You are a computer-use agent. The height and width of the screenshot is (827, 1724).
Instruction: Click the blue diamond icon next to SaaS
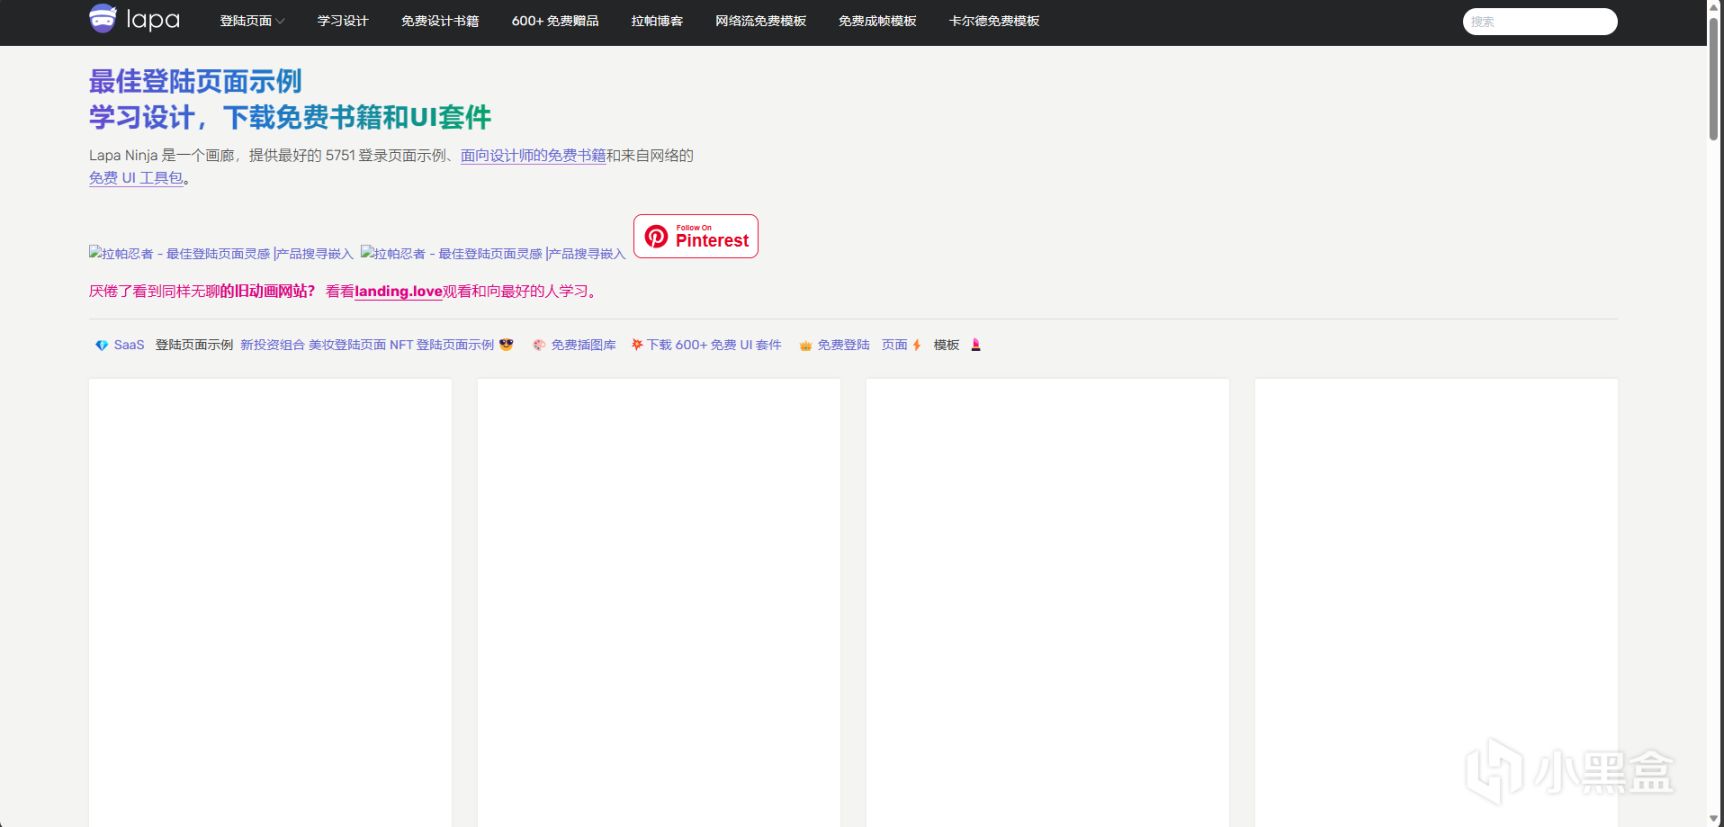[101, 345]
